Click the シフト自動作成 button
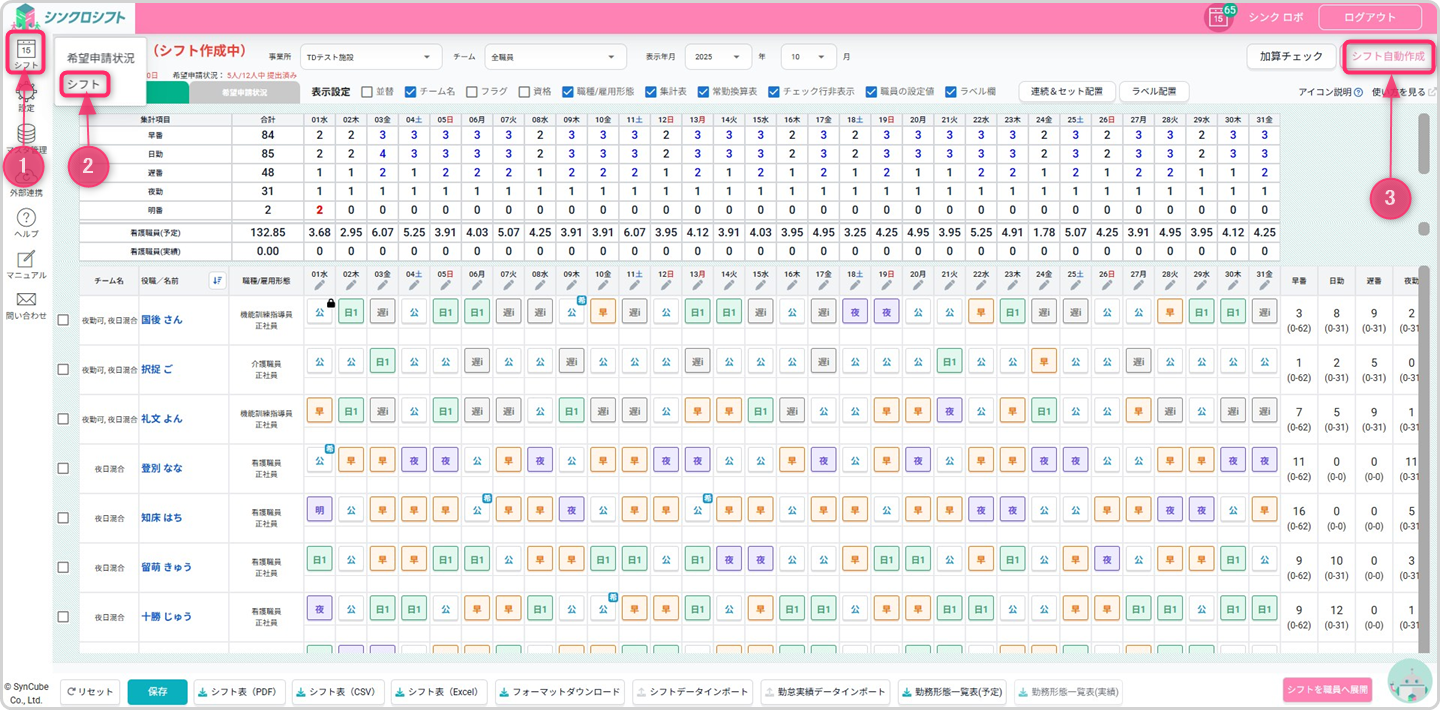This screenshot has height=710, width=1440. click(1387, 57)
